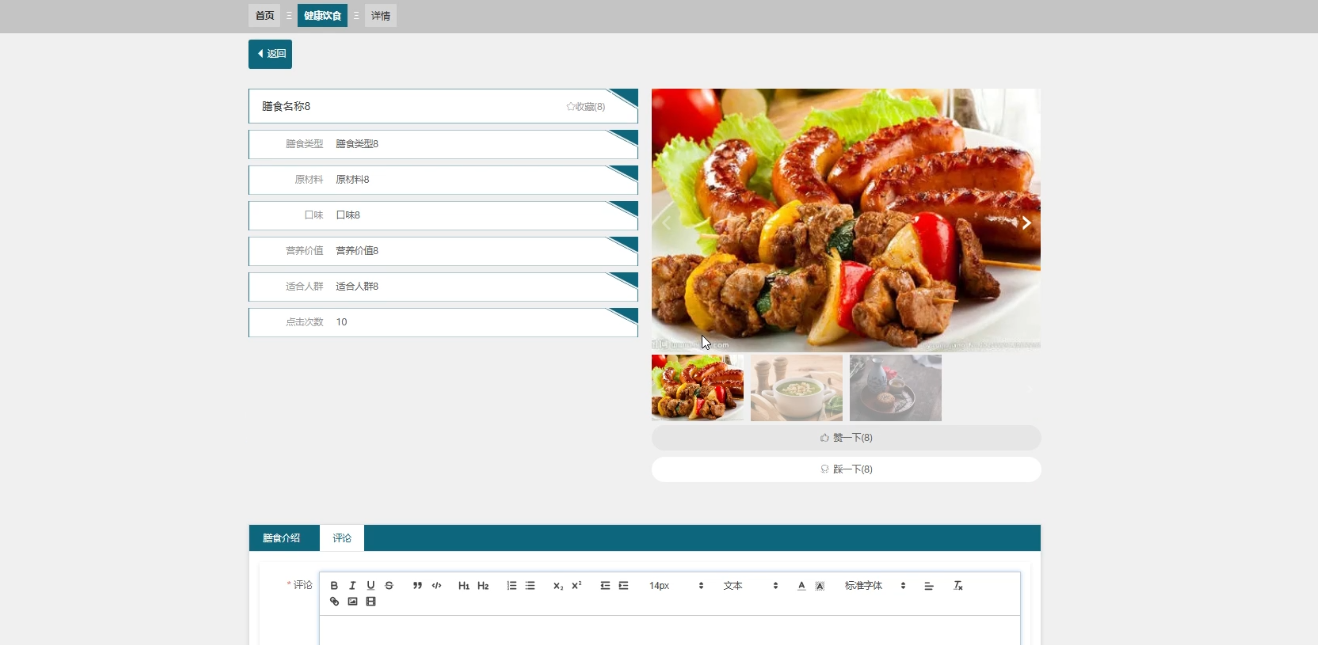
Task: Open the text alignment options
Action: 928,586
